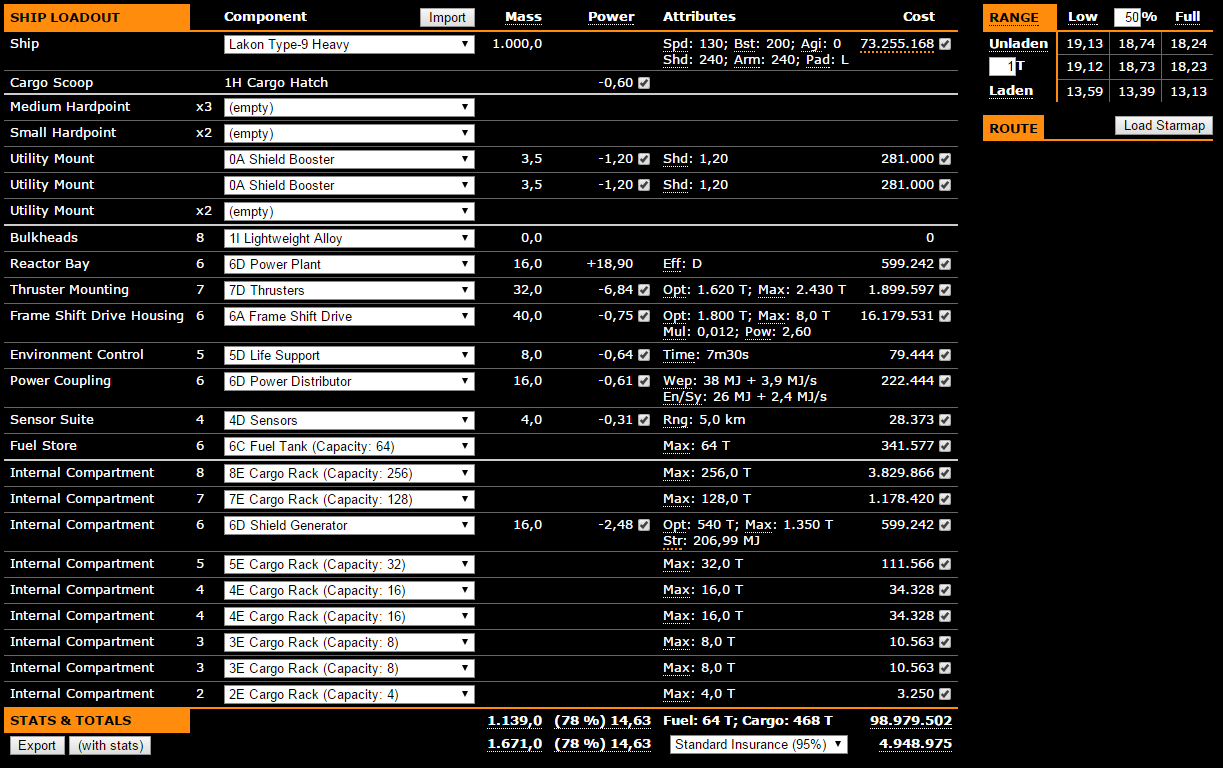
Task: Click the 1H Cargo Hatch text
Action: click(x=276, y=83)
